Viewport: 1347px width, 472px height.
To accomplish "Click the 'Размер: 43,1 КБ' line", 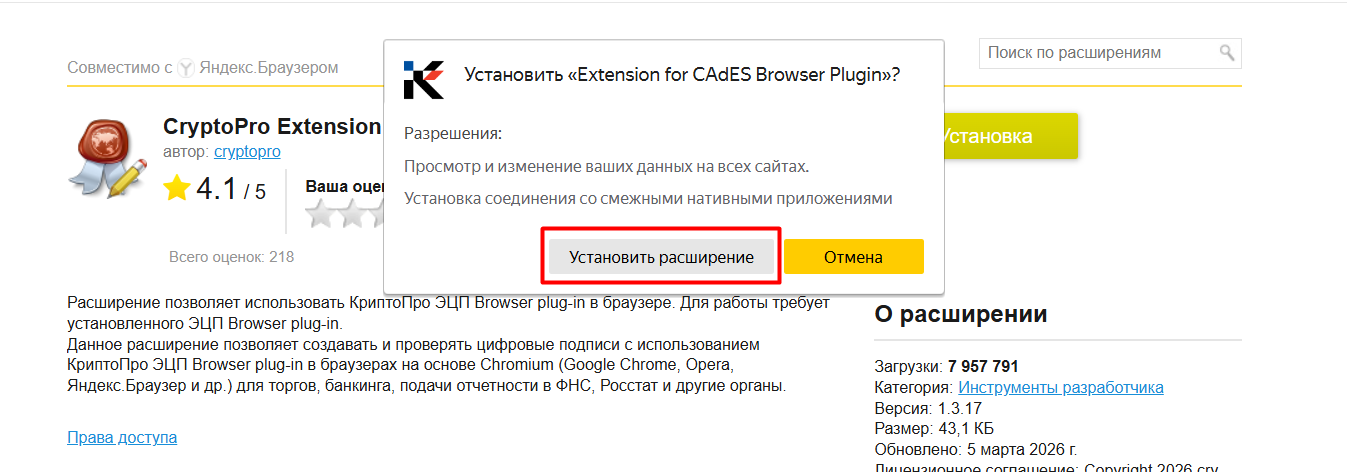I will pos(935,429).
